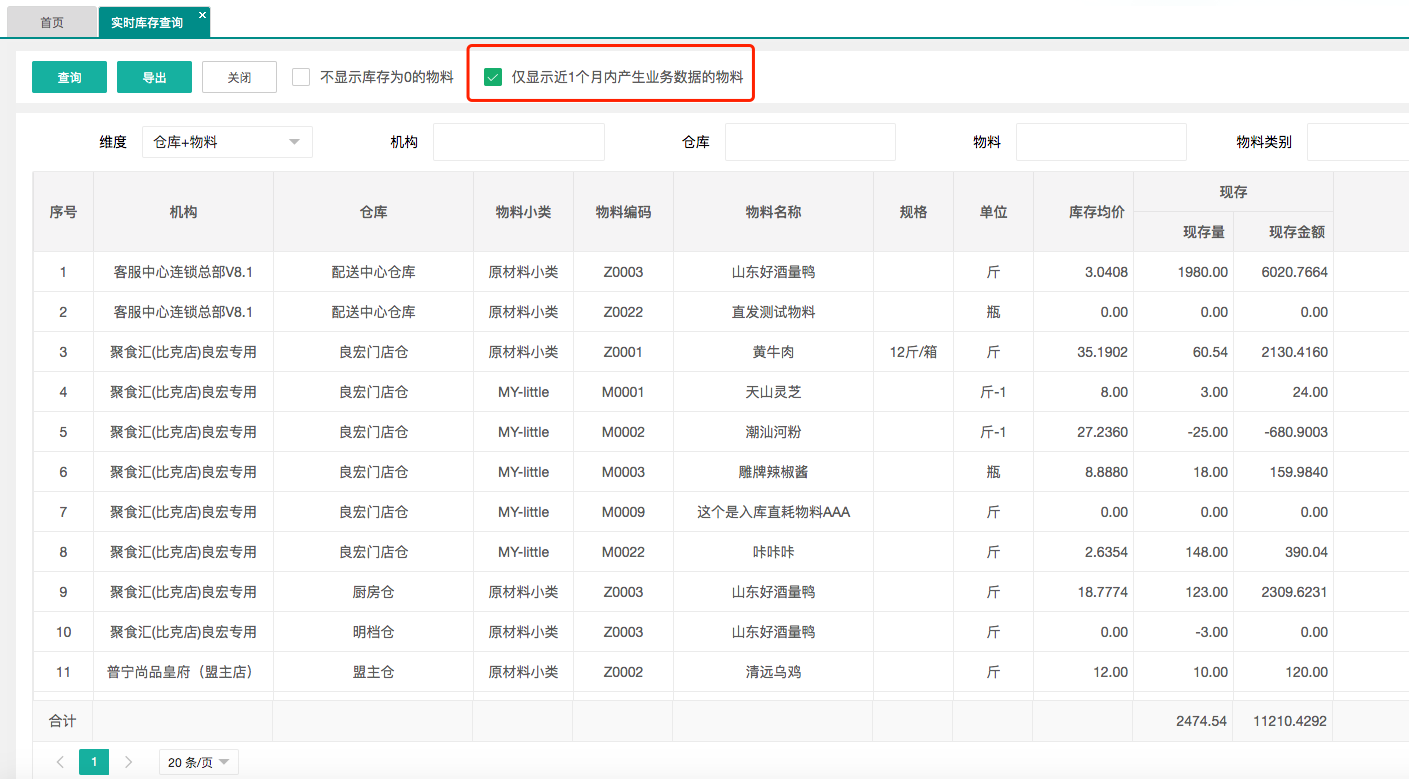Focus the 机构 input field
The width and height of the screenshot is (1409, 779).
click(x=518, y=142)
